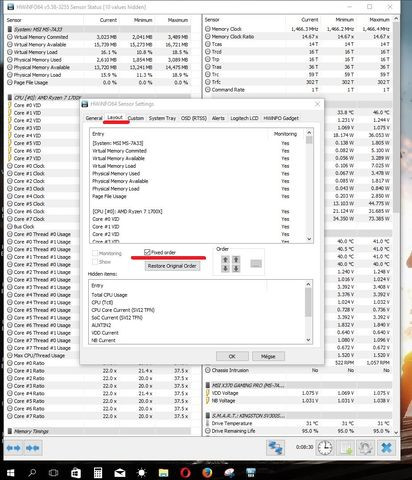Select 'CPU Core Current (SVI2 TFN)' hidden item
This screenshot has width=412, height=480.
tap(123, 310)
